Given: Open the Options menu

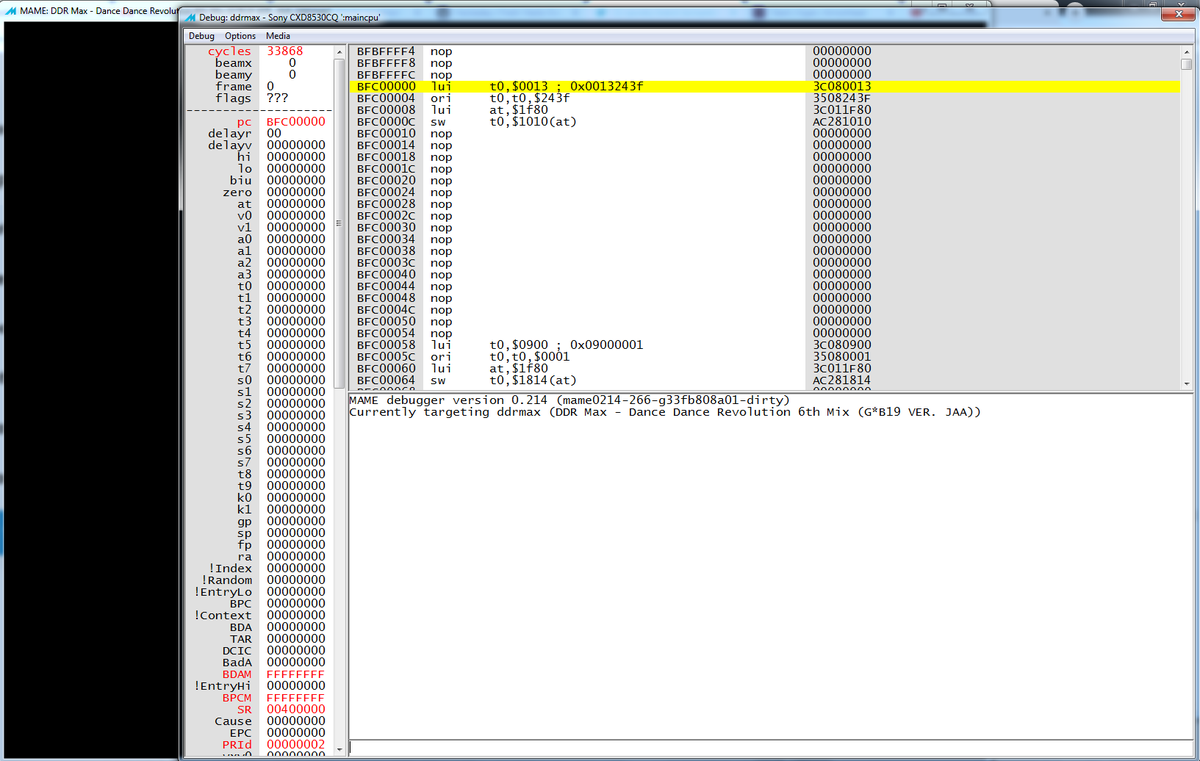Looking at the screenshot, I should pyautogui.click(x=238, y=36).
